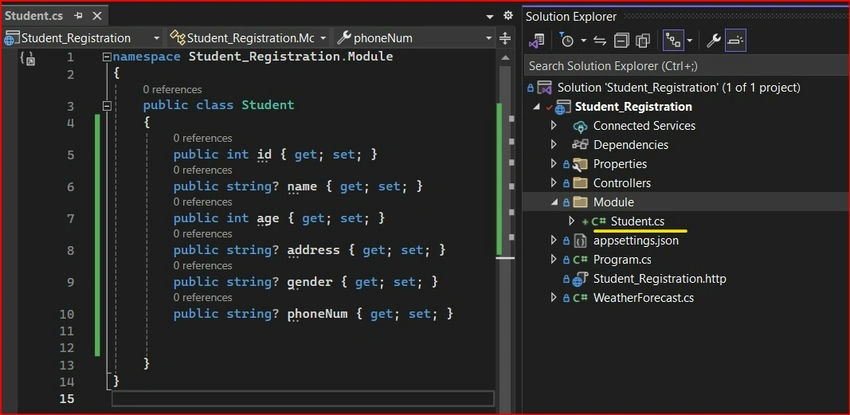The width and height of the screenshot is (850, 415).
Task: Open the file nesting dropdown arrow
Action: (x=690, y=41)
